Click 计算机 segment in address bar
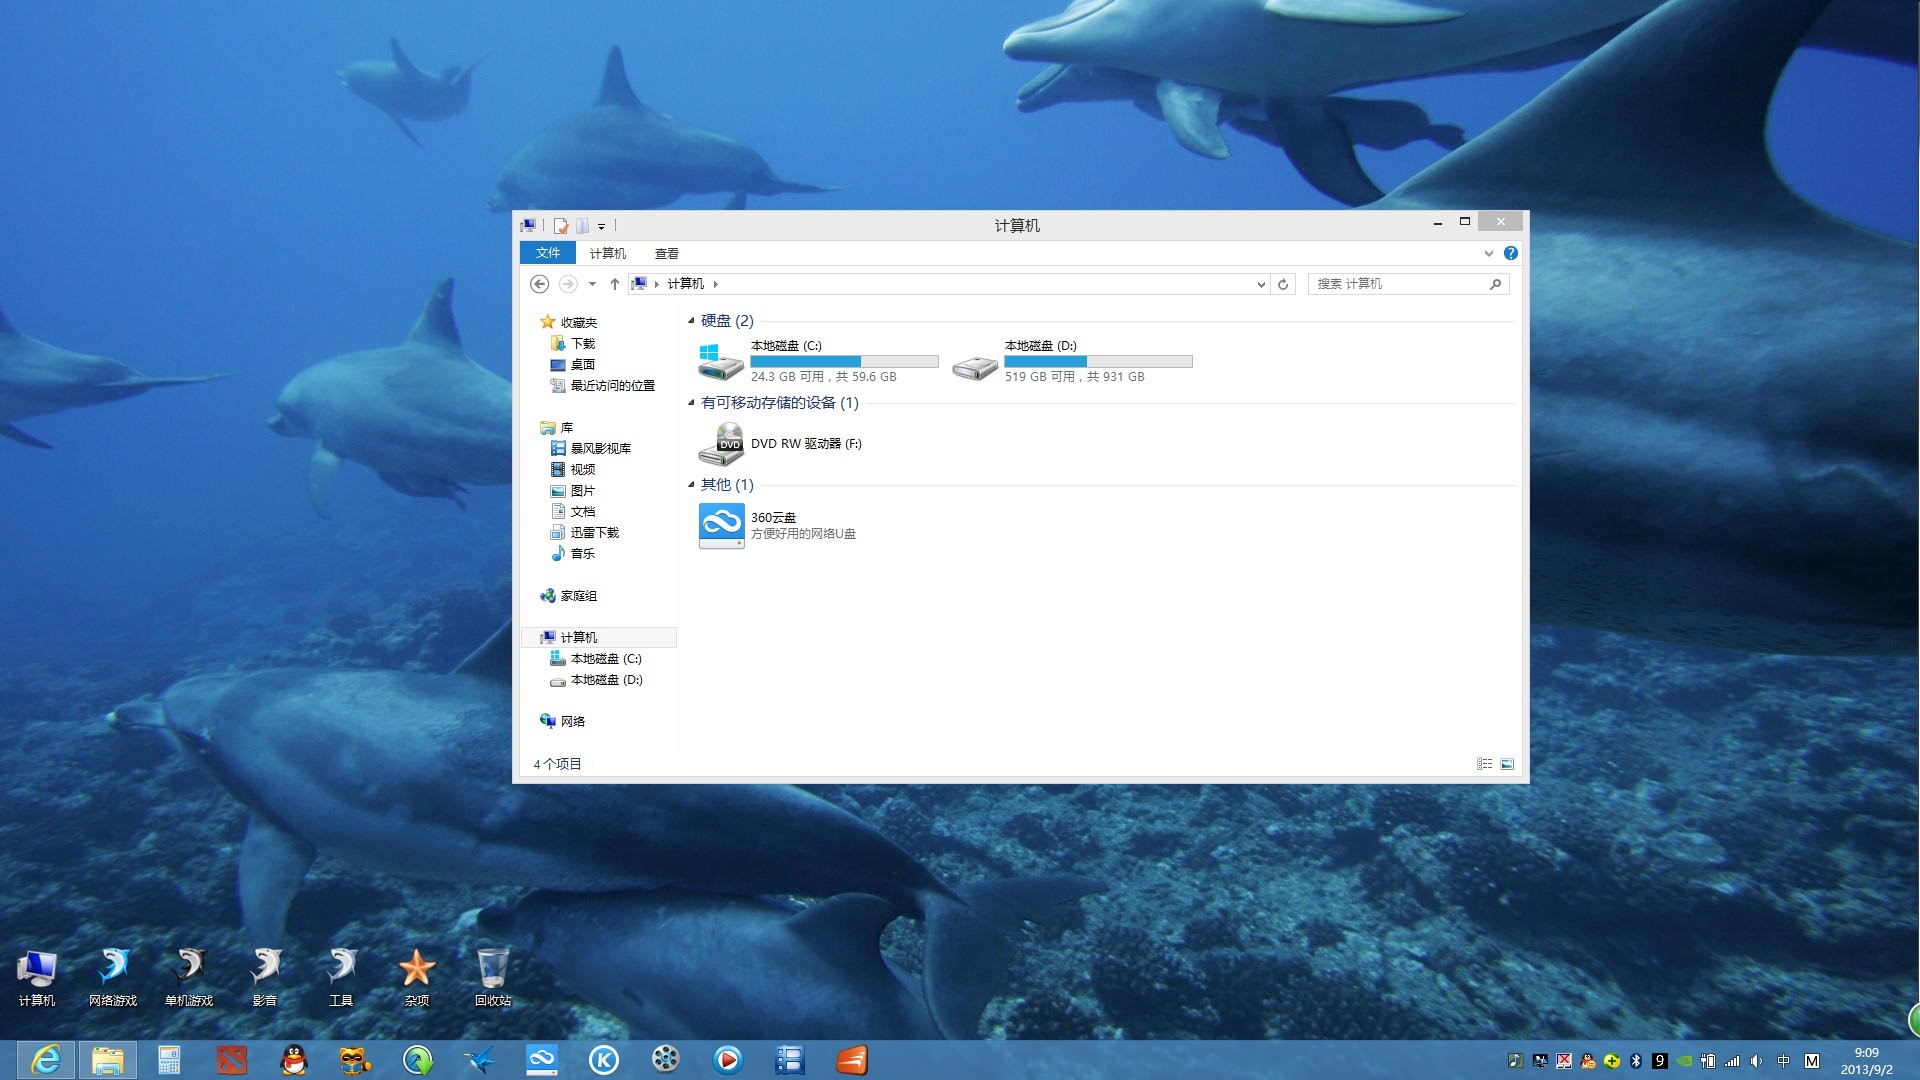Image resolution: width=1920 pixels, height=1080 pixels. coord(686,284)
